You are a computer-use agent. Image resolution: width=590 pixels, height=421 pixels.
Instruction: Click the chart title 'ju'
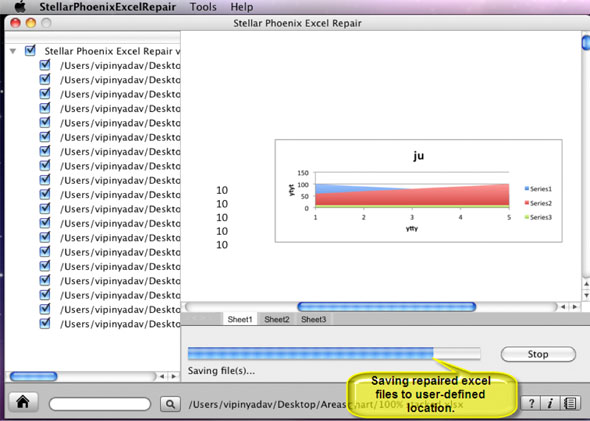point(418,155)
